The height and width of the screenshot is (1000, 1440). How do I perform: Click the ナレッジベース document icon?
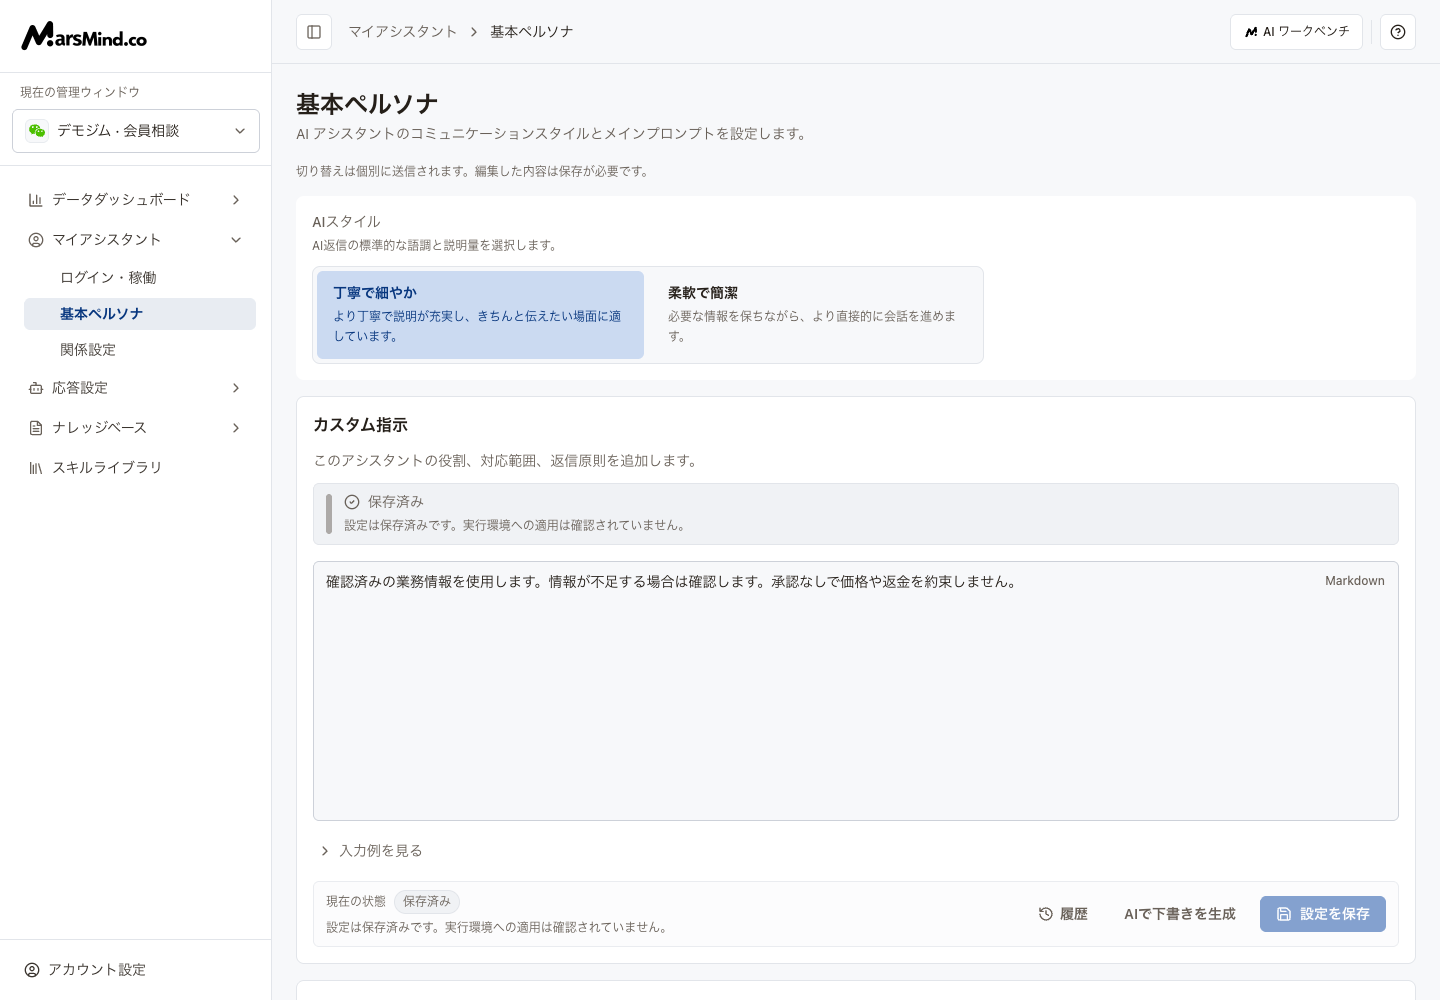coord(36,428)
